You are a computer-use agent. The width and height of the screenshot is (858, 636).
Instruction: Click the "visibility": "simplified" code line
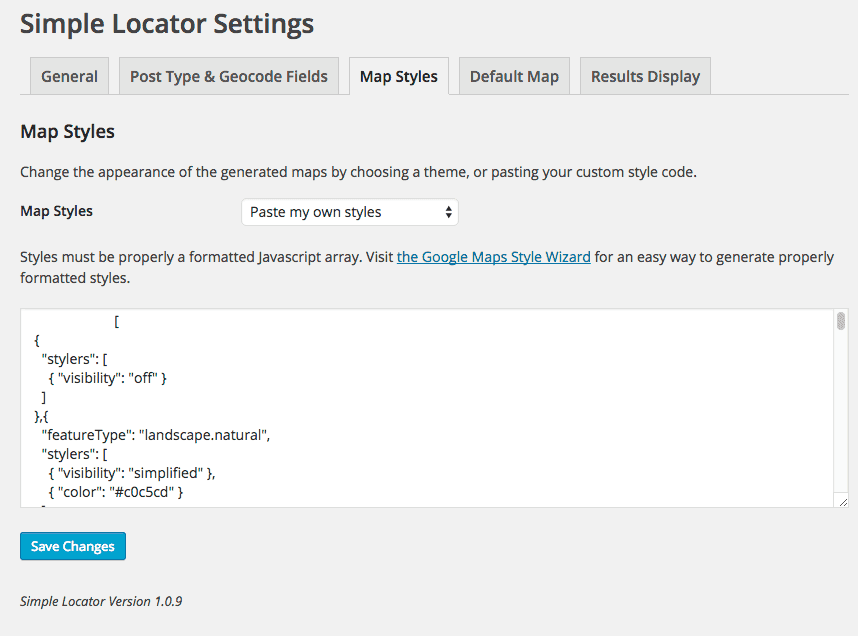[131, 473]
